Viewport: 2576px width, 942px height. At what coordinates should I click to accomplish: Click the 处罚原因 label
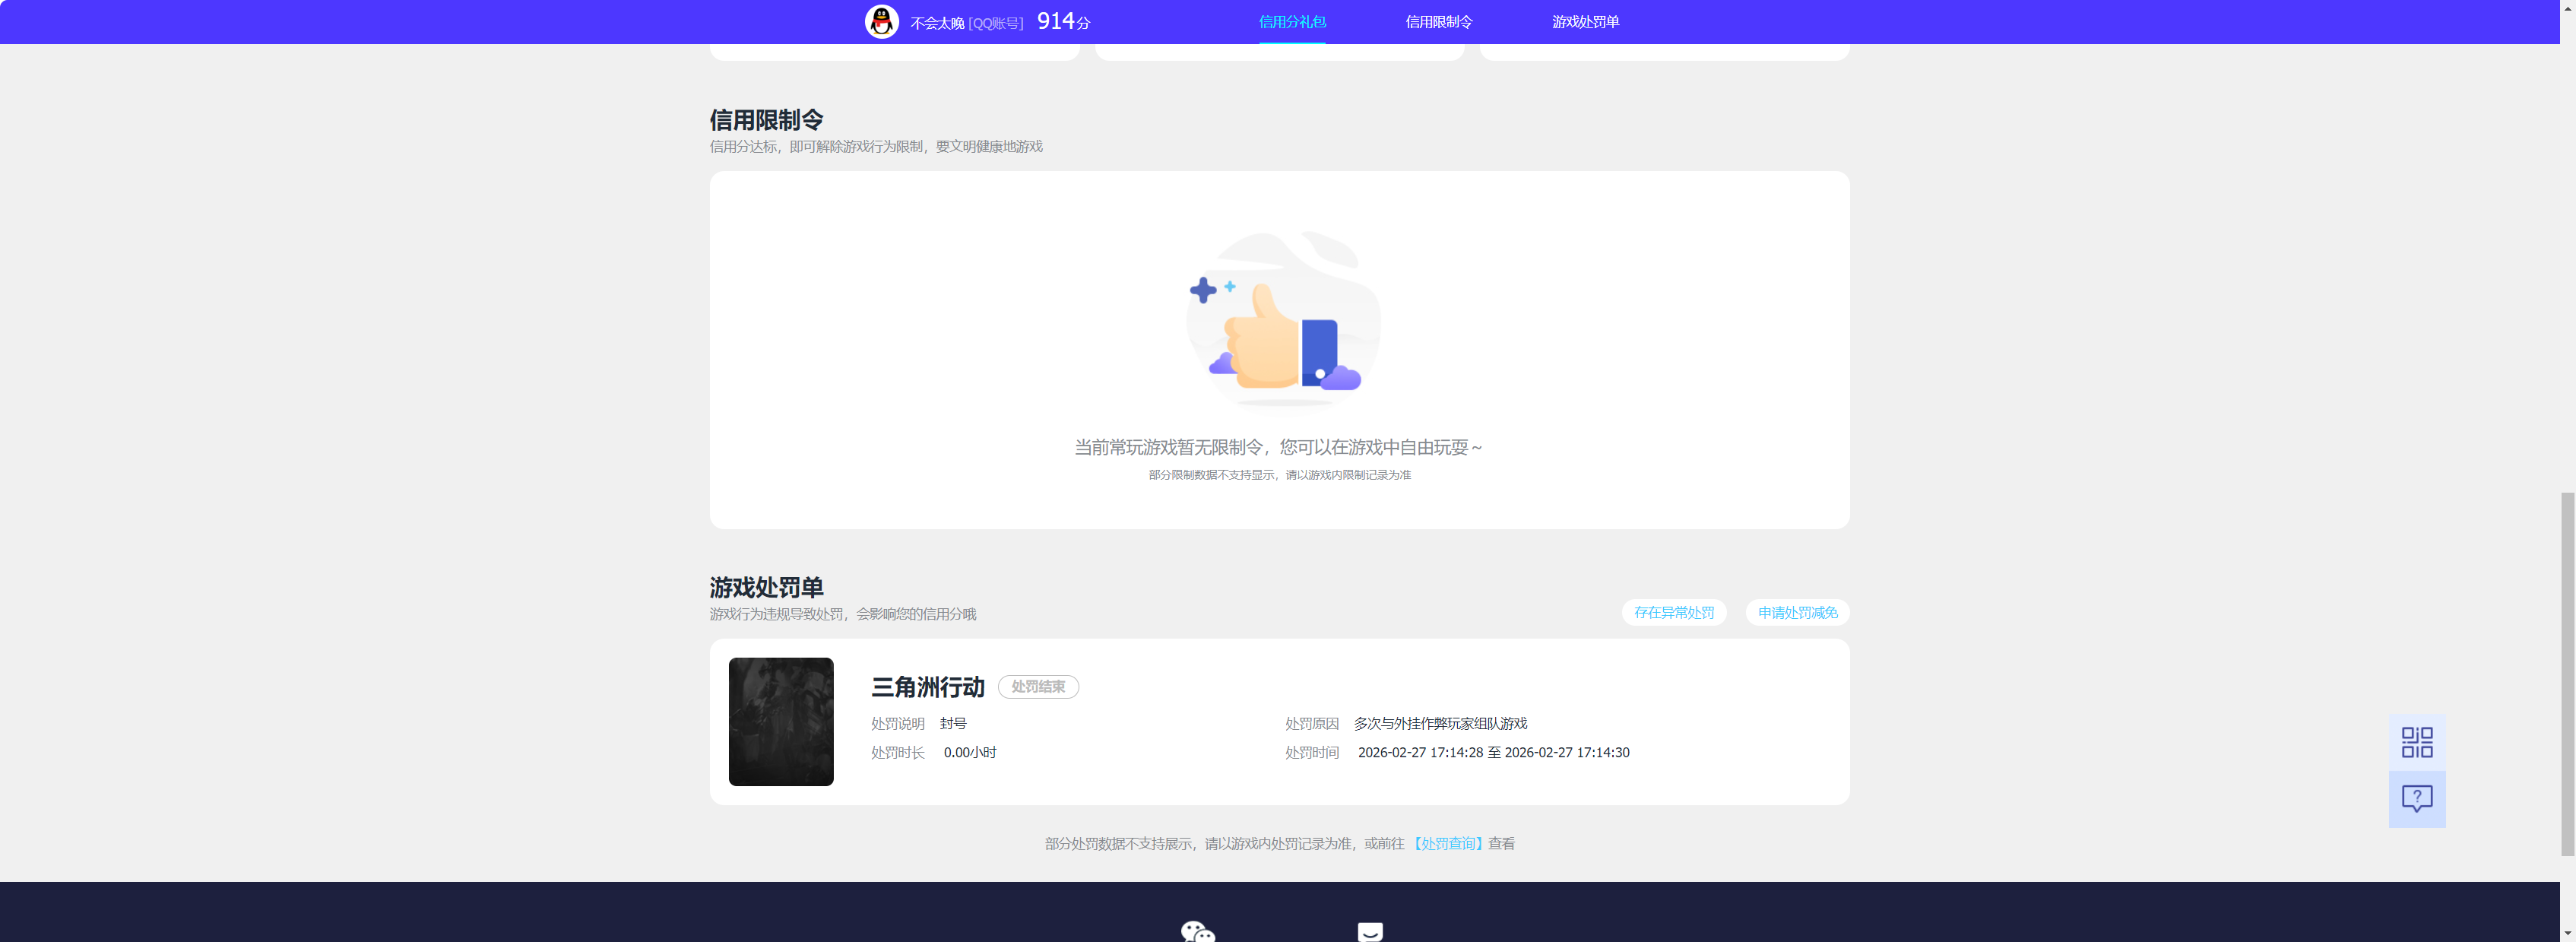tap(1311, 723)
